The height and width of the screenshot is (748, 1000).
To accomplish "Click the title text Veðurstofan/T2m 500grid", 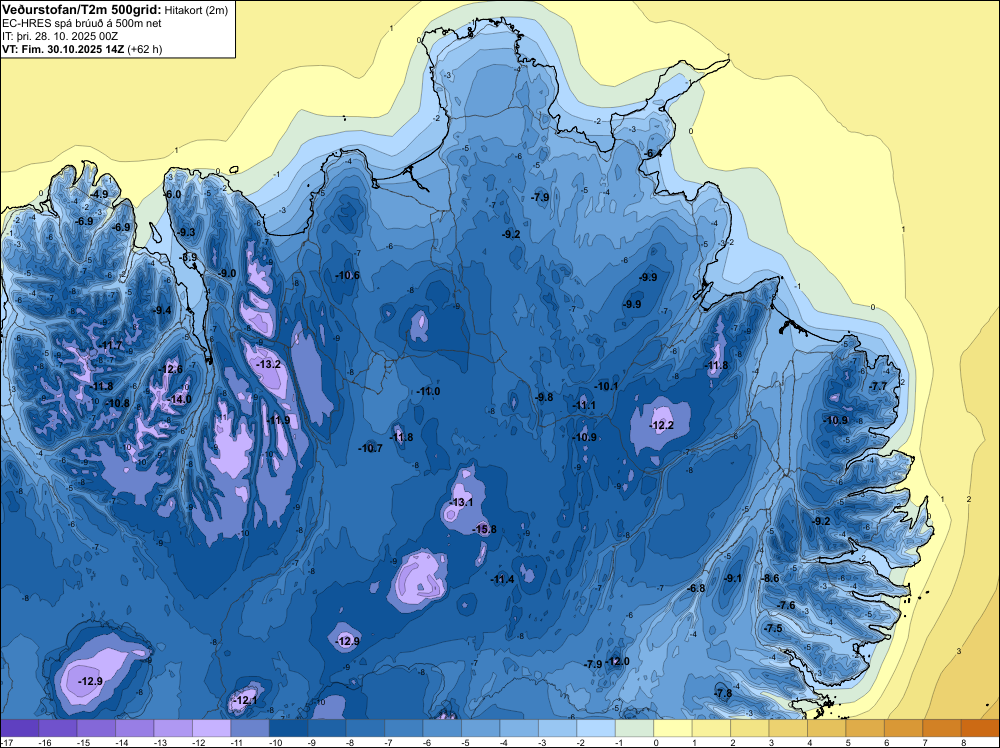I will click(x=81, y=9).
